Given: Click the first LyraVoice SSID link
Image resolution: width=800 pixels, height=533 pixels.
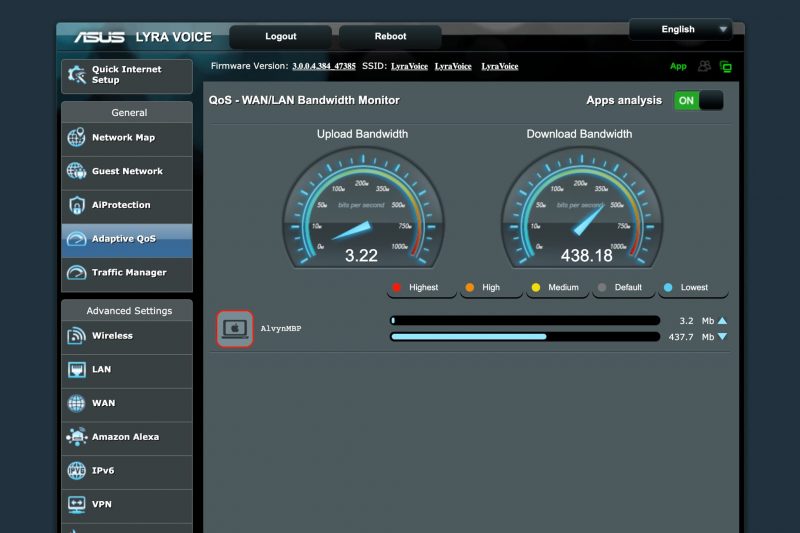Looking at the screenshot, I should [409, 66].
